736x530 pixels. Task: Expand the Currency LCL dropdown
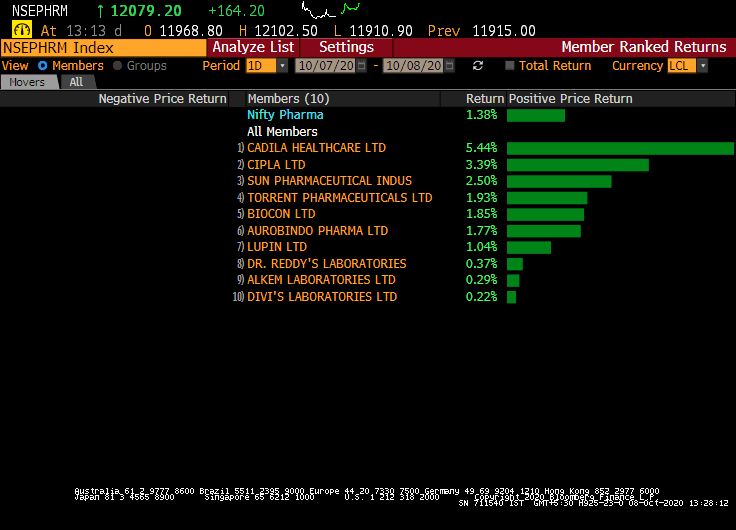(702, 66)
